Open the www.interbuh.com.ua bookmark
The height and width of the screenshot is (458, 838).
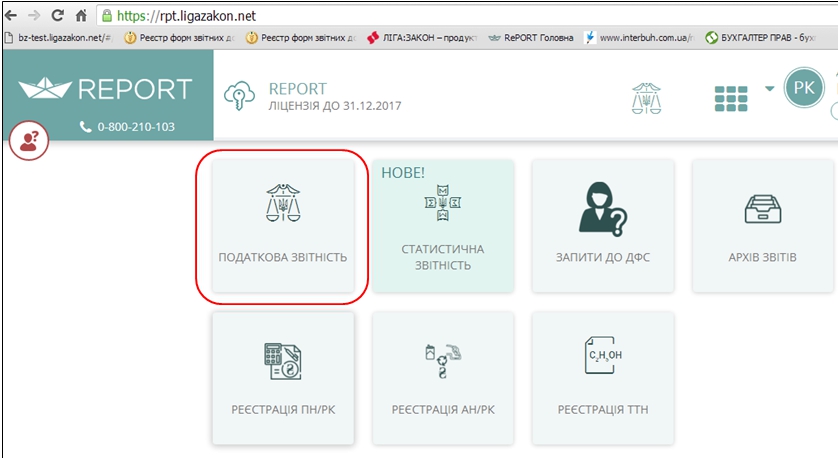[x=639, y=38]
